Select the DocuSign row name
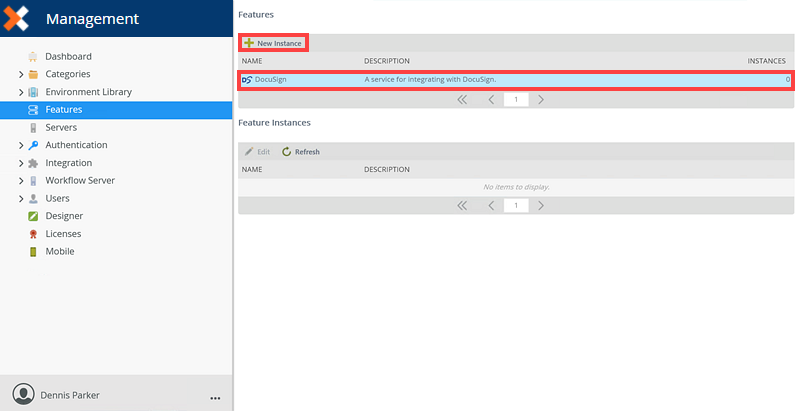 click(270, 80)
